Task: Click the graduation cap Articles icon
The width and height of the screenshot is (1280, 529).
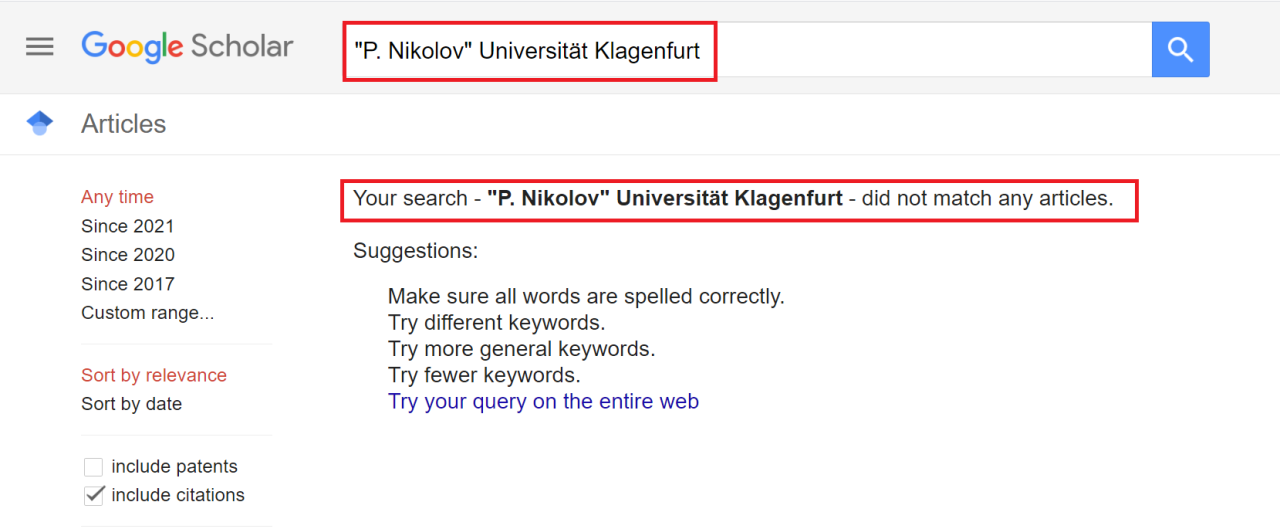Action: coord(40,124)
